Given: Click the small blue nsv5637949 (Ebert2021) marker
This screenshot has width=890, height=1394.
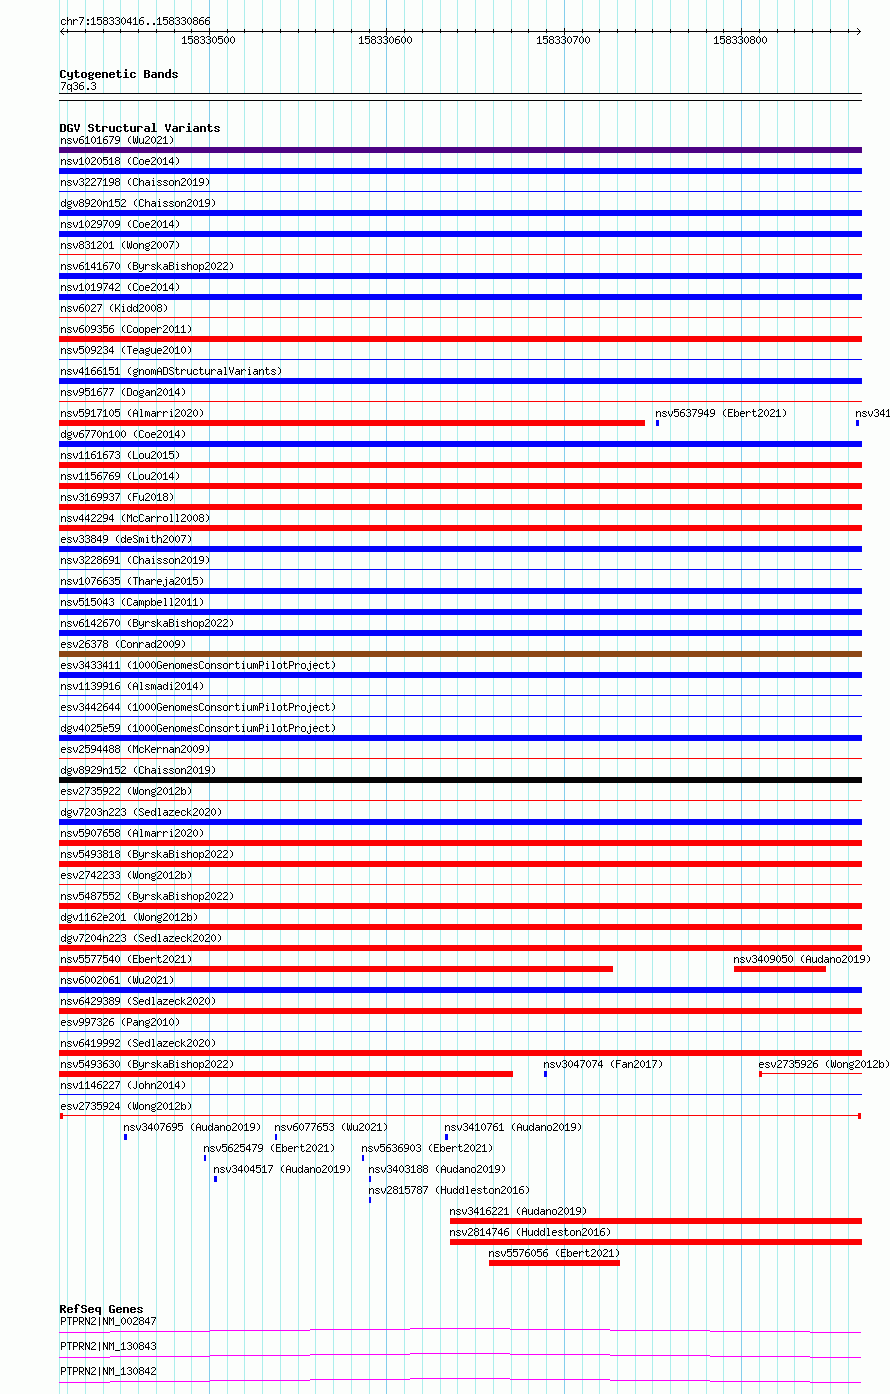Looking at the screenshot, I should 657,423.
